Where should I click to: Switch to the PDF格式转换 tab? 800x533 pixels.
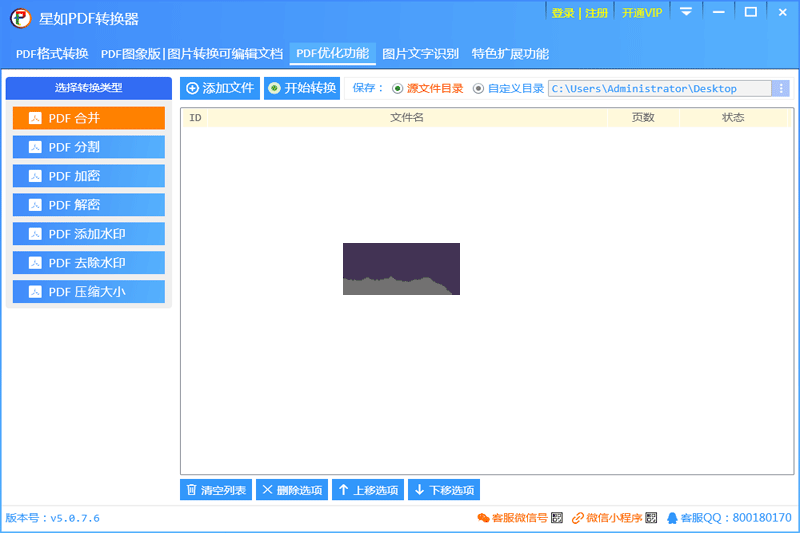click(52, 54)
